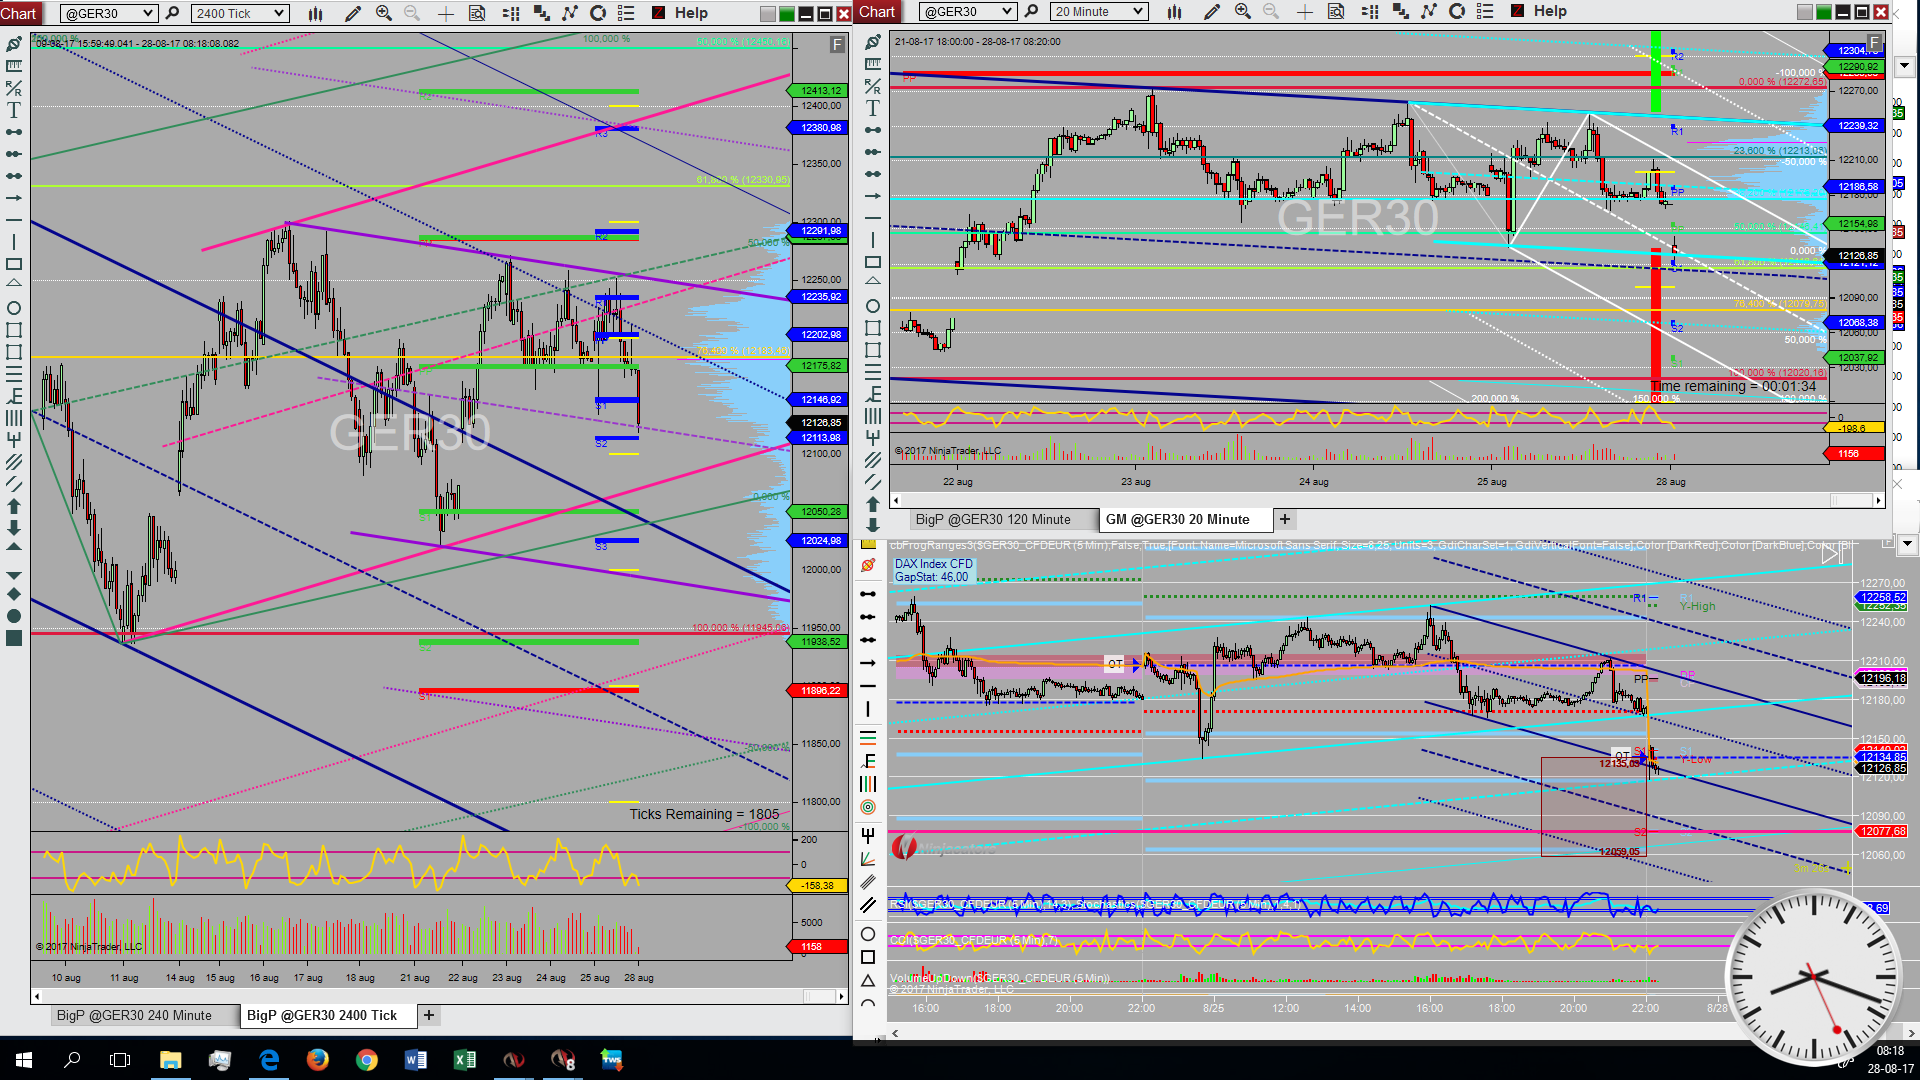
Task: Select the draw pencil tool in left chart
Action: click(x=353, y=13)
